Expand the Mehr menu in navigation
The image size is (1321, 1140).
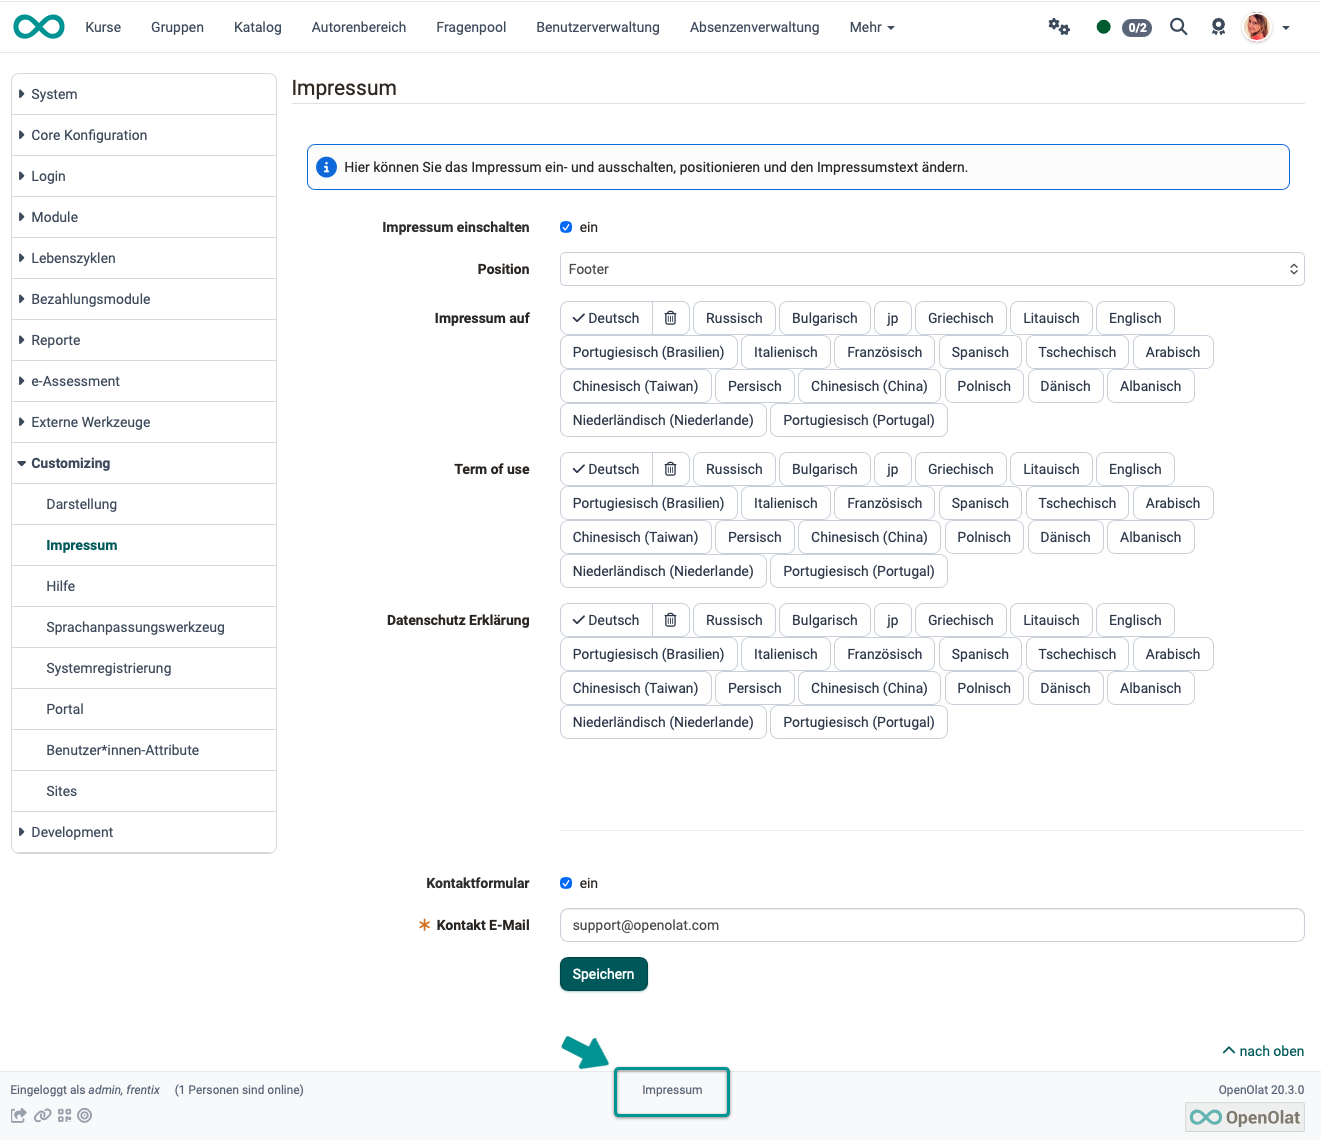click(871, 27)
